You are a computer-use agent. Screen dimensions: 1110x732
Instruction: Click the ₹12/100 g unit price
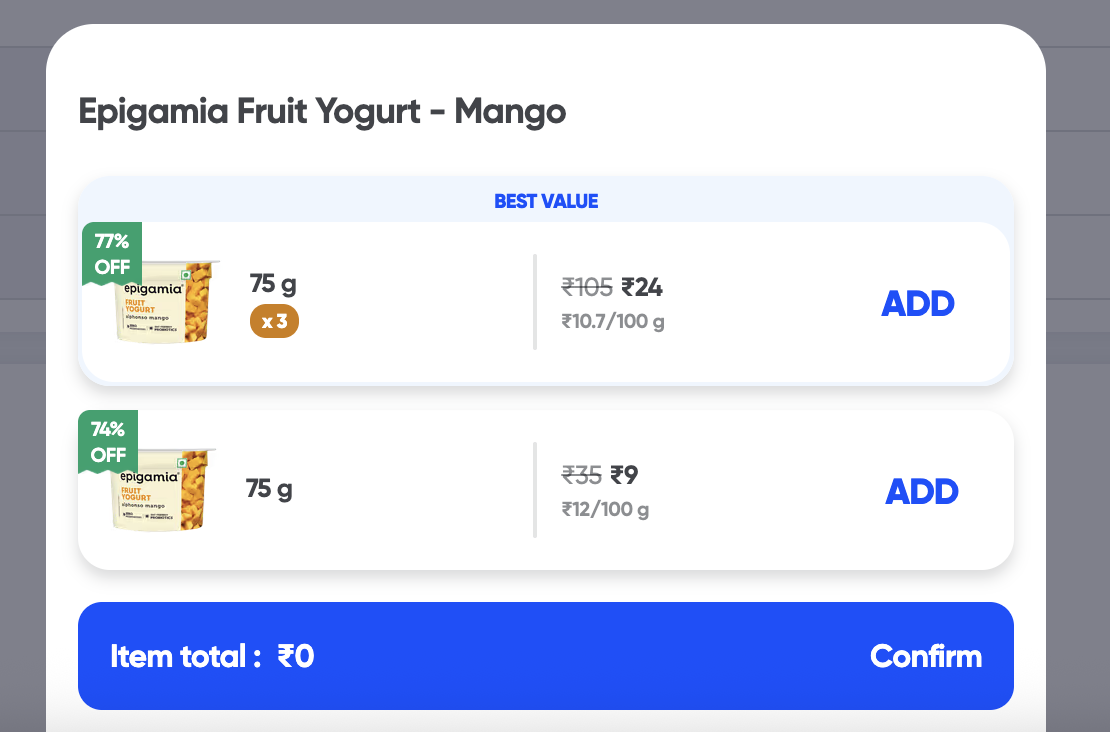click(x=605, y=509)
